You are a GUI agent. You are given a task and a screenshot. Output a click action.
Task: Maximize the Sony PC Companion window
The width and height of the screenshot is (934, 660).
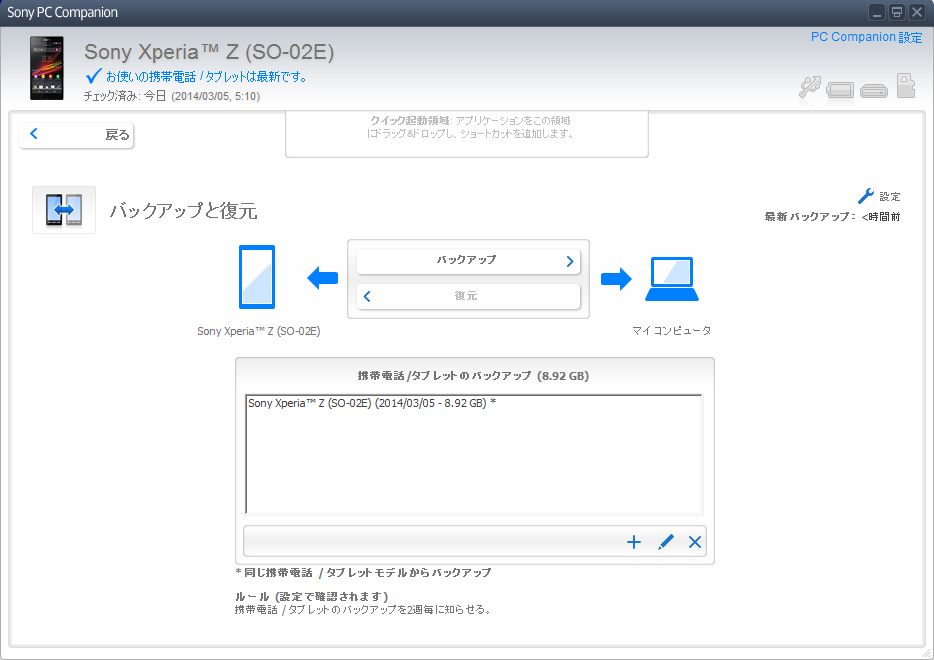point(896,13)
